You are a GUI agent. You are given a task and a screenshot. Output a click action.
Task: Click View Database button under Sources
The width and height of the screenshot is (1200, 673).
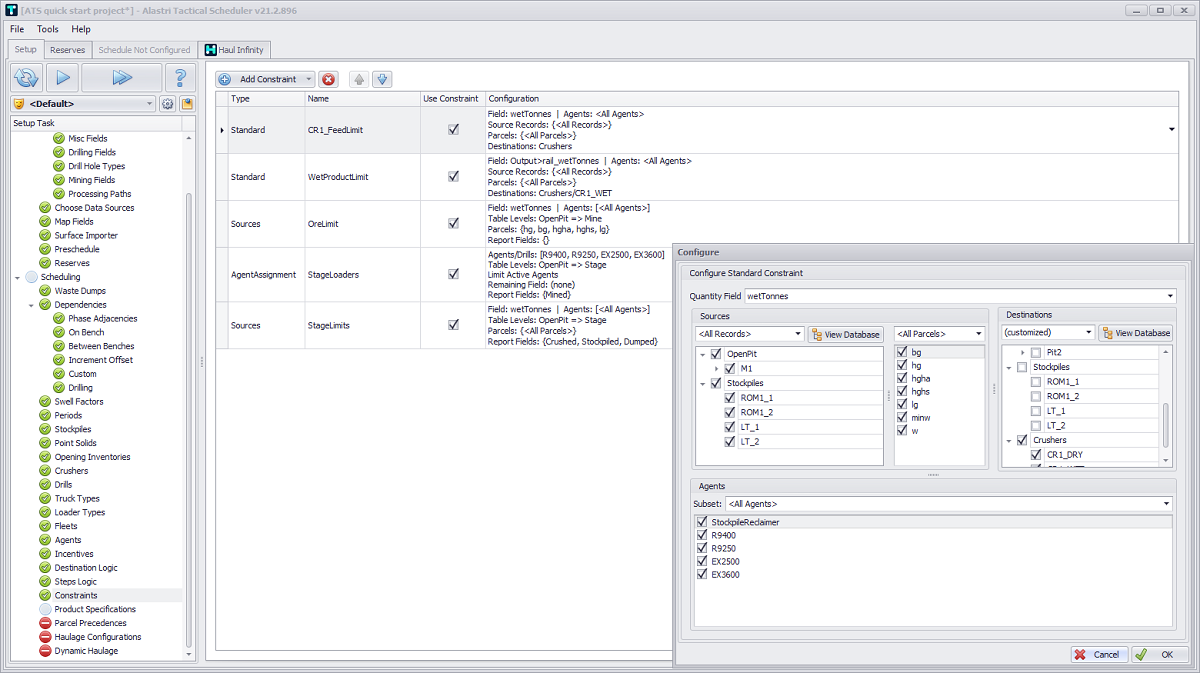846,334
